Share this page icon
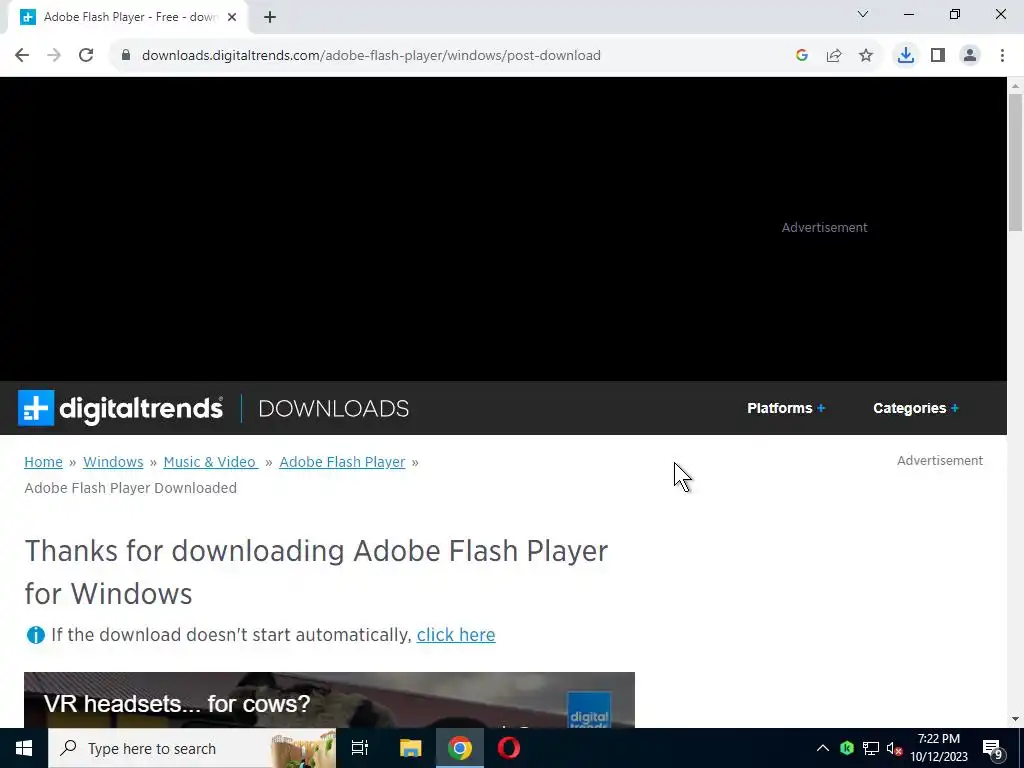Screen dimensions: 1024x768 (x=834, y=56)
